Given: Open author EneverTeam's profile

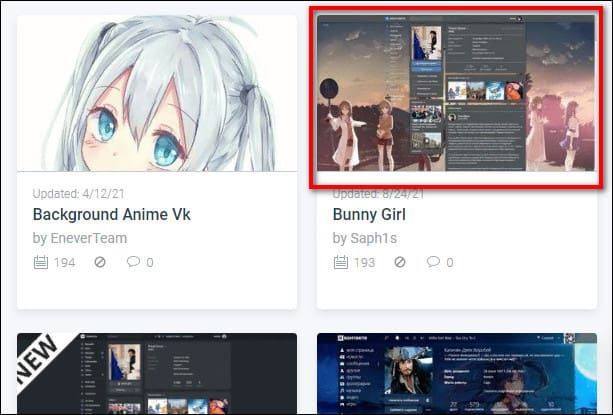Looking at the screenshot, I should point(89,238).
